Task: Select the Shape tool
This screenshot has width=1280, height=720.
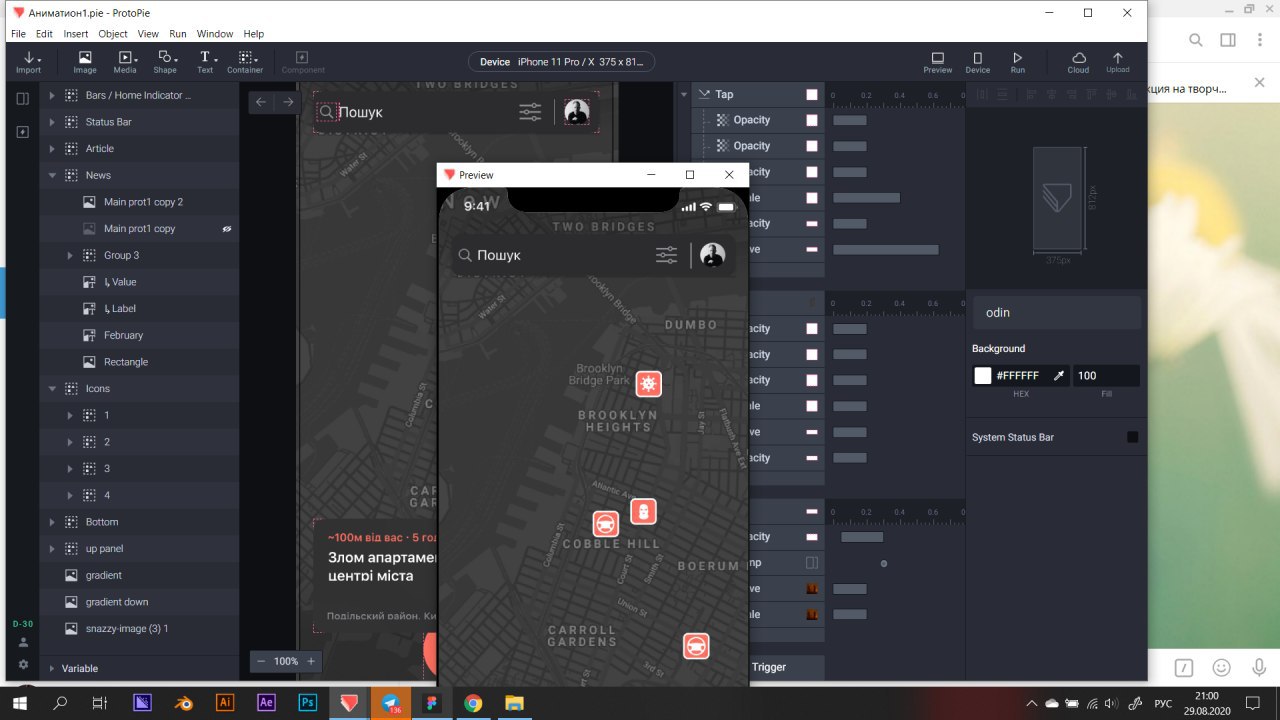Action: click(x=165, y=62)
